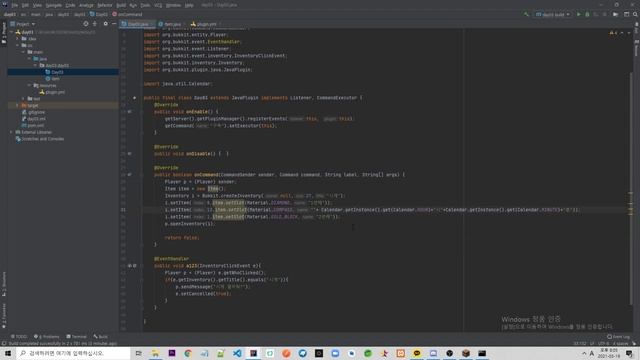Viewport: 640px width, 360px height.
Task: Open the File menu
Action: coord(15,5)
